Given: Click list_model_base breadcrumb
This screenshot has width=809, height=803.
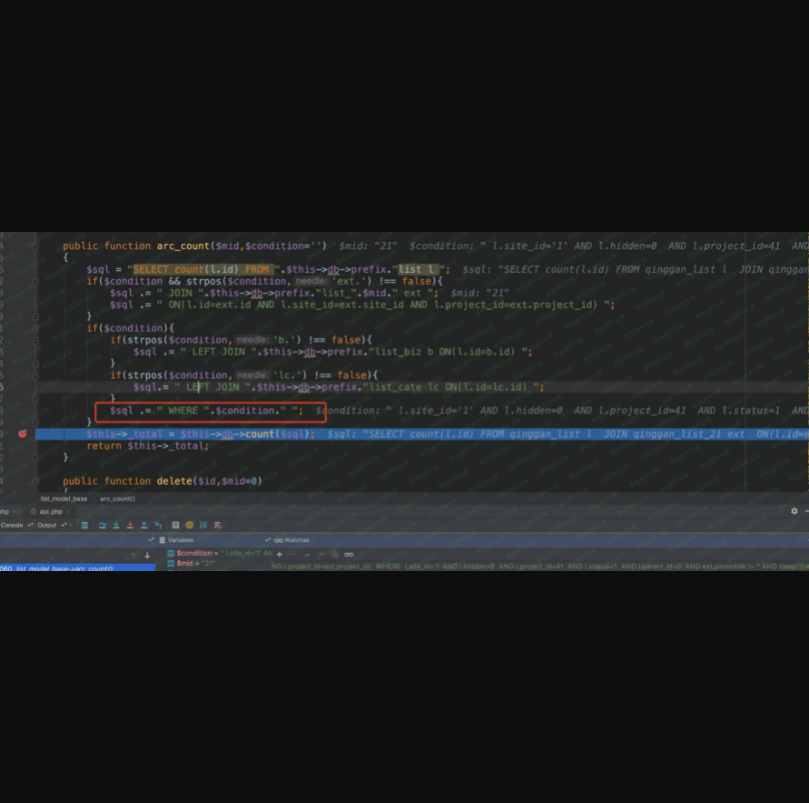Looking at the screenshot, I should point(63,498).
